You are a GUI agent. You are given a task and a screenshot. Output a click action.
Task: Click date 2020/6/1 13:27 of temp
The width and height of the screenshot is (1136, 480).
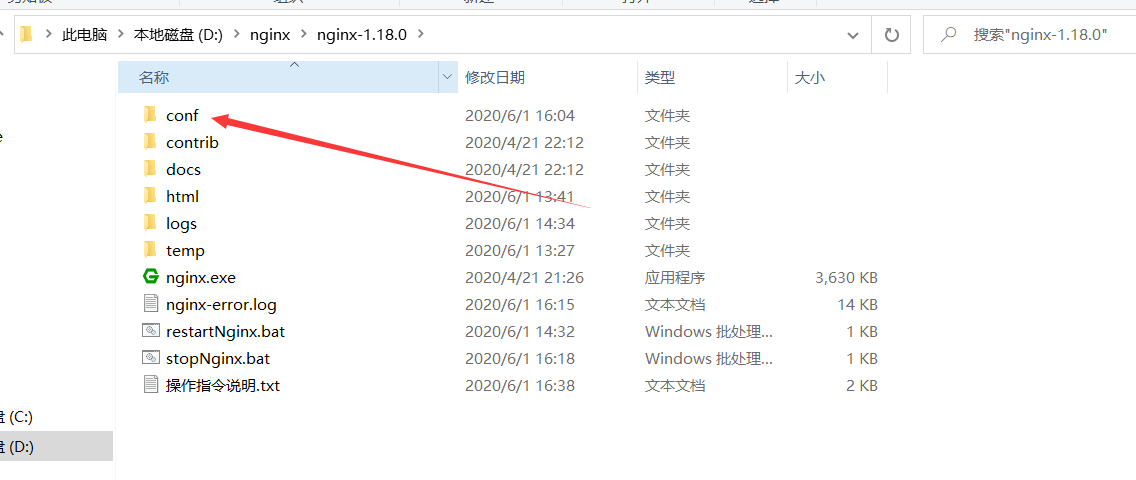[519, 250]
